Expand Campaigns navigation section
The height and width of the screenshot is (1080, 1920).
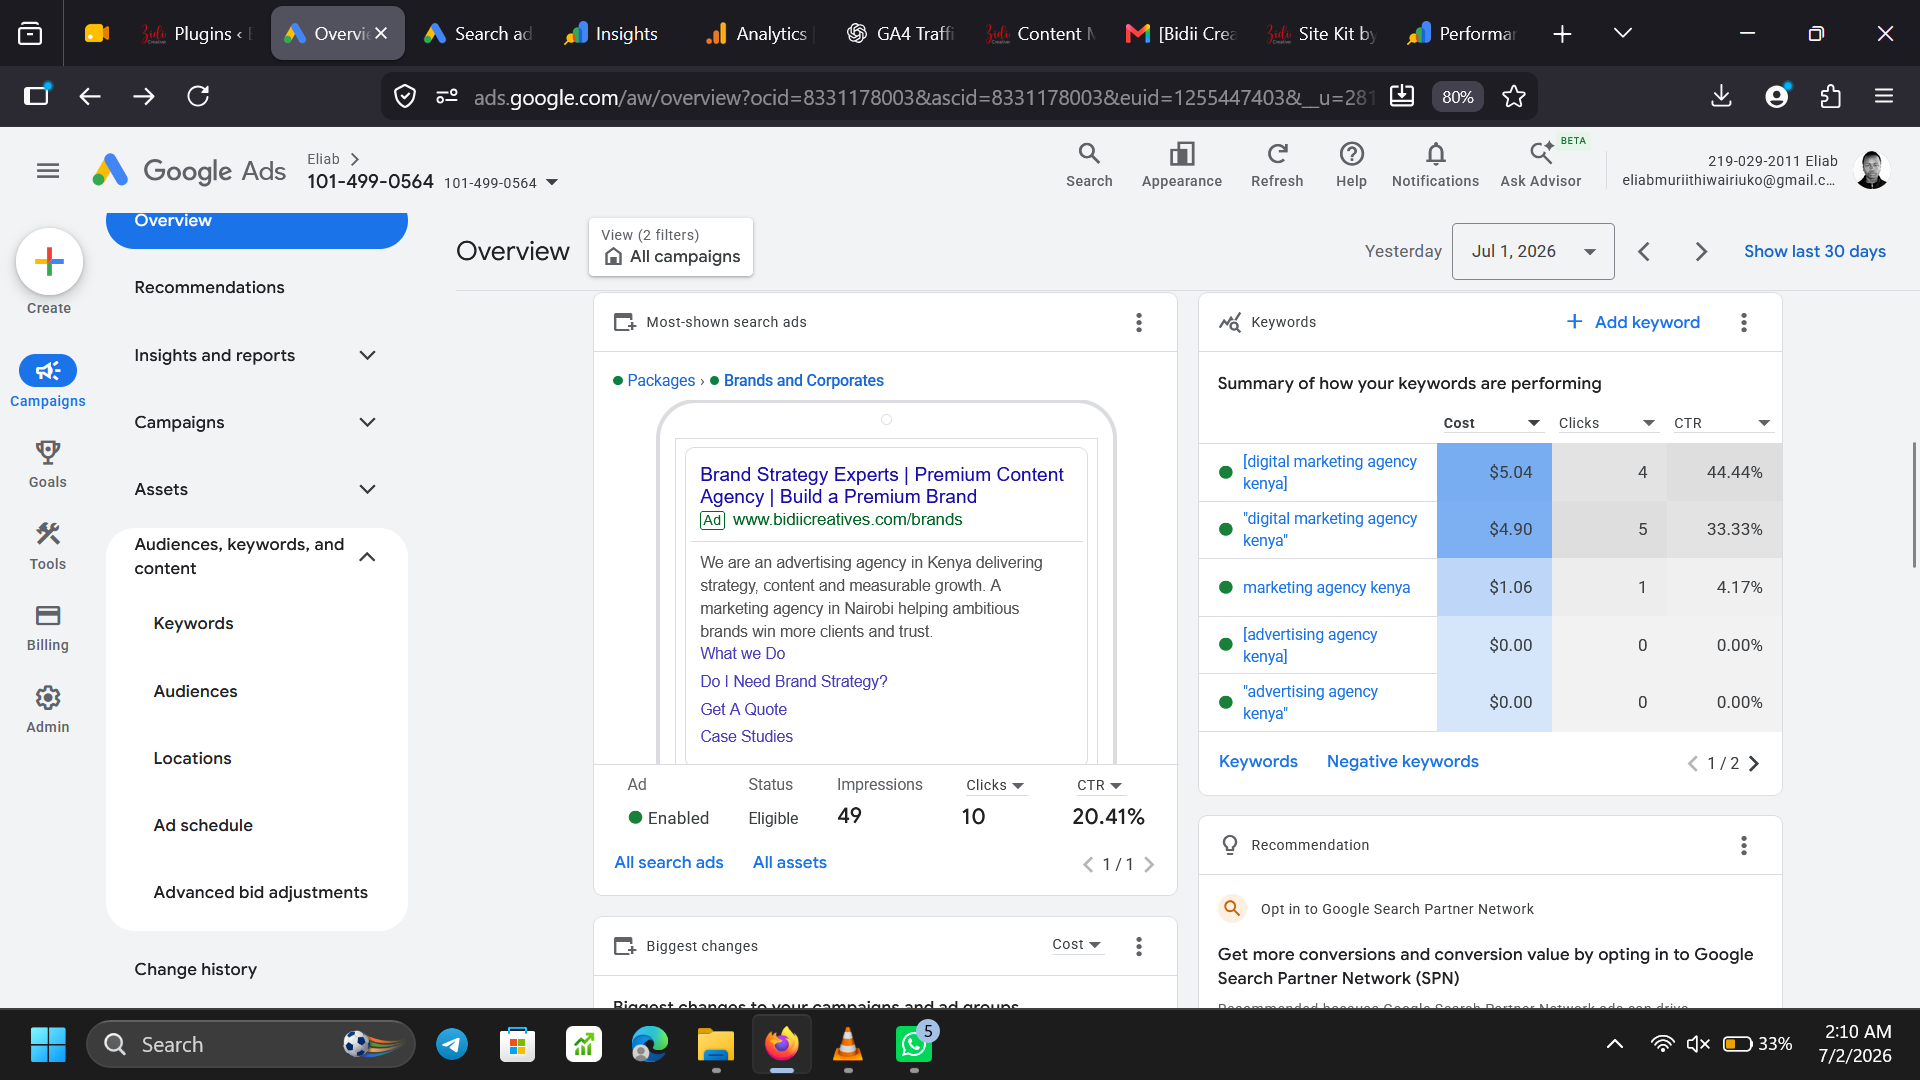tap(367, 422)
